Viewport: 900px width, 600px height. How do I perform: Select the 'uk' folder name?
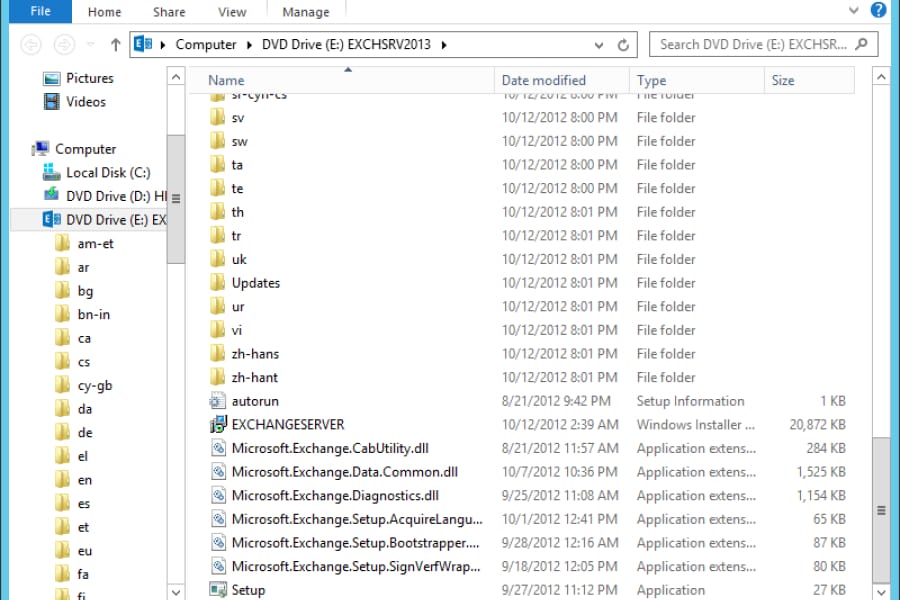coord(239,259)
